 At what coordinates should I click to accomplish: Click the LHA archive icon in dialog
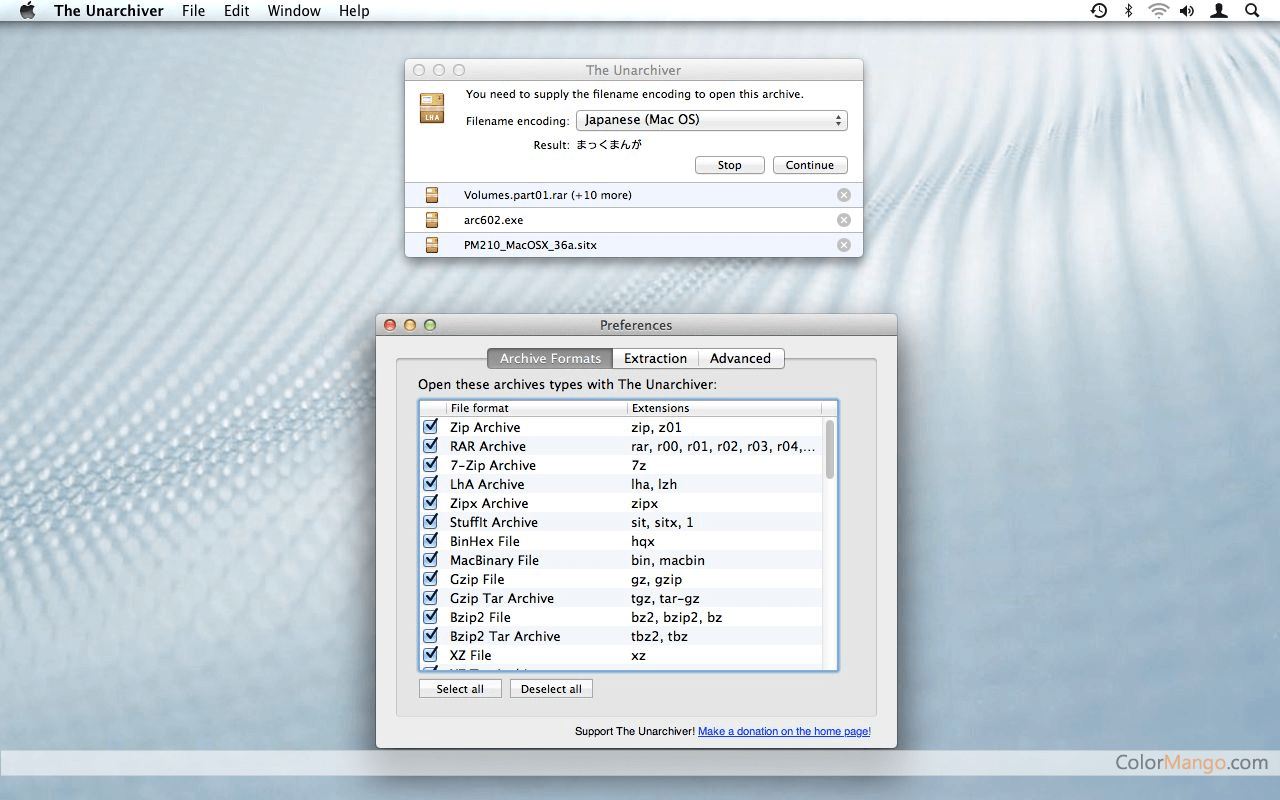[432, 108]
